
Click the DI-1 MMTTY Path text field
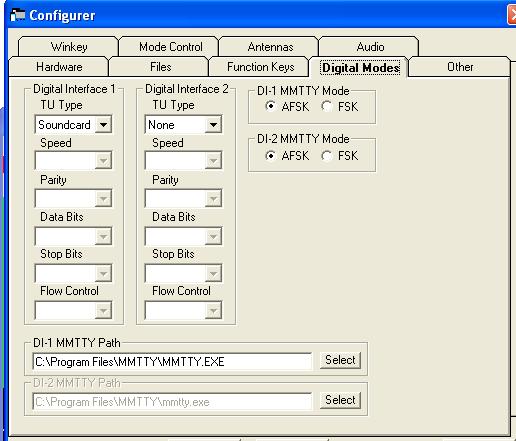pos(172,362)
